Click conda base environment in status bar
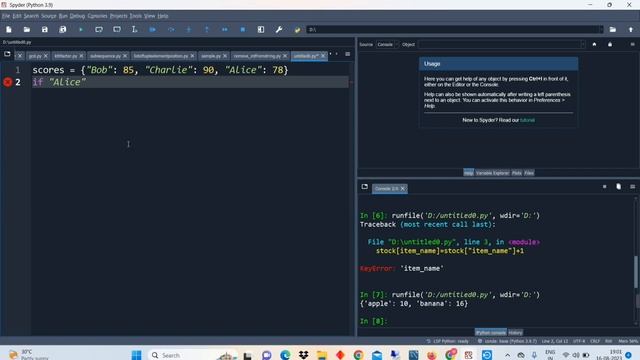This screenshot has width=640, height=360. tap(507, 341)
